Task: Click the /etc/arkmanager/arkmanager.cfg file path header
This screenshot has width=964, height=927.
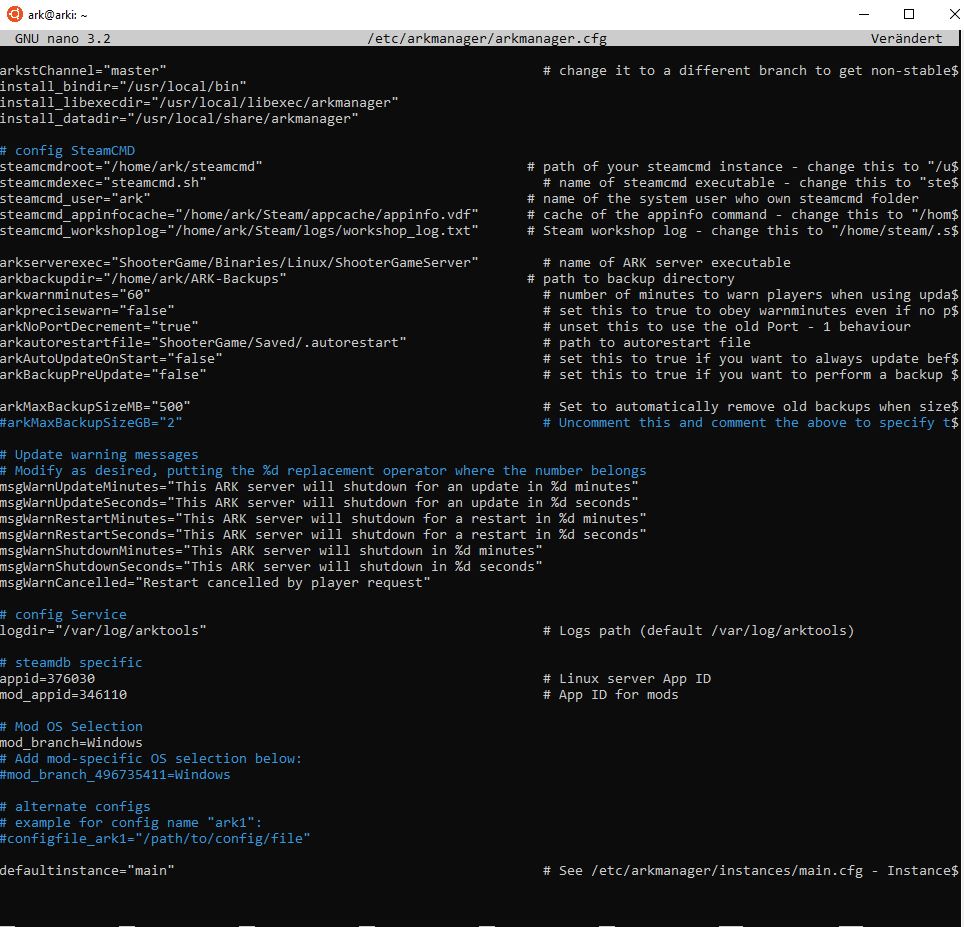Action: point(487,39)
